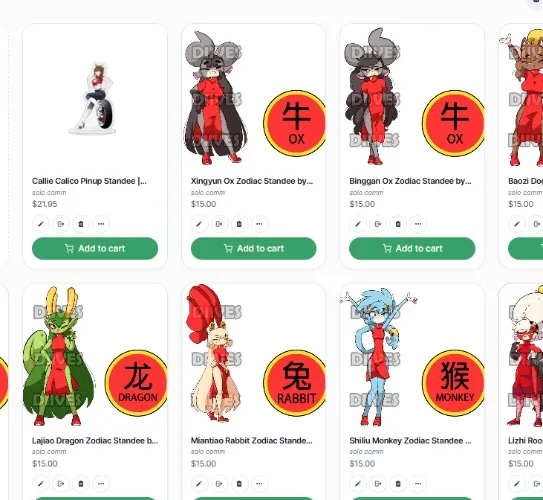Add Xingyun Ox Zodiac Standee to cart
This screenshot has height=500, width=543.
253,248
